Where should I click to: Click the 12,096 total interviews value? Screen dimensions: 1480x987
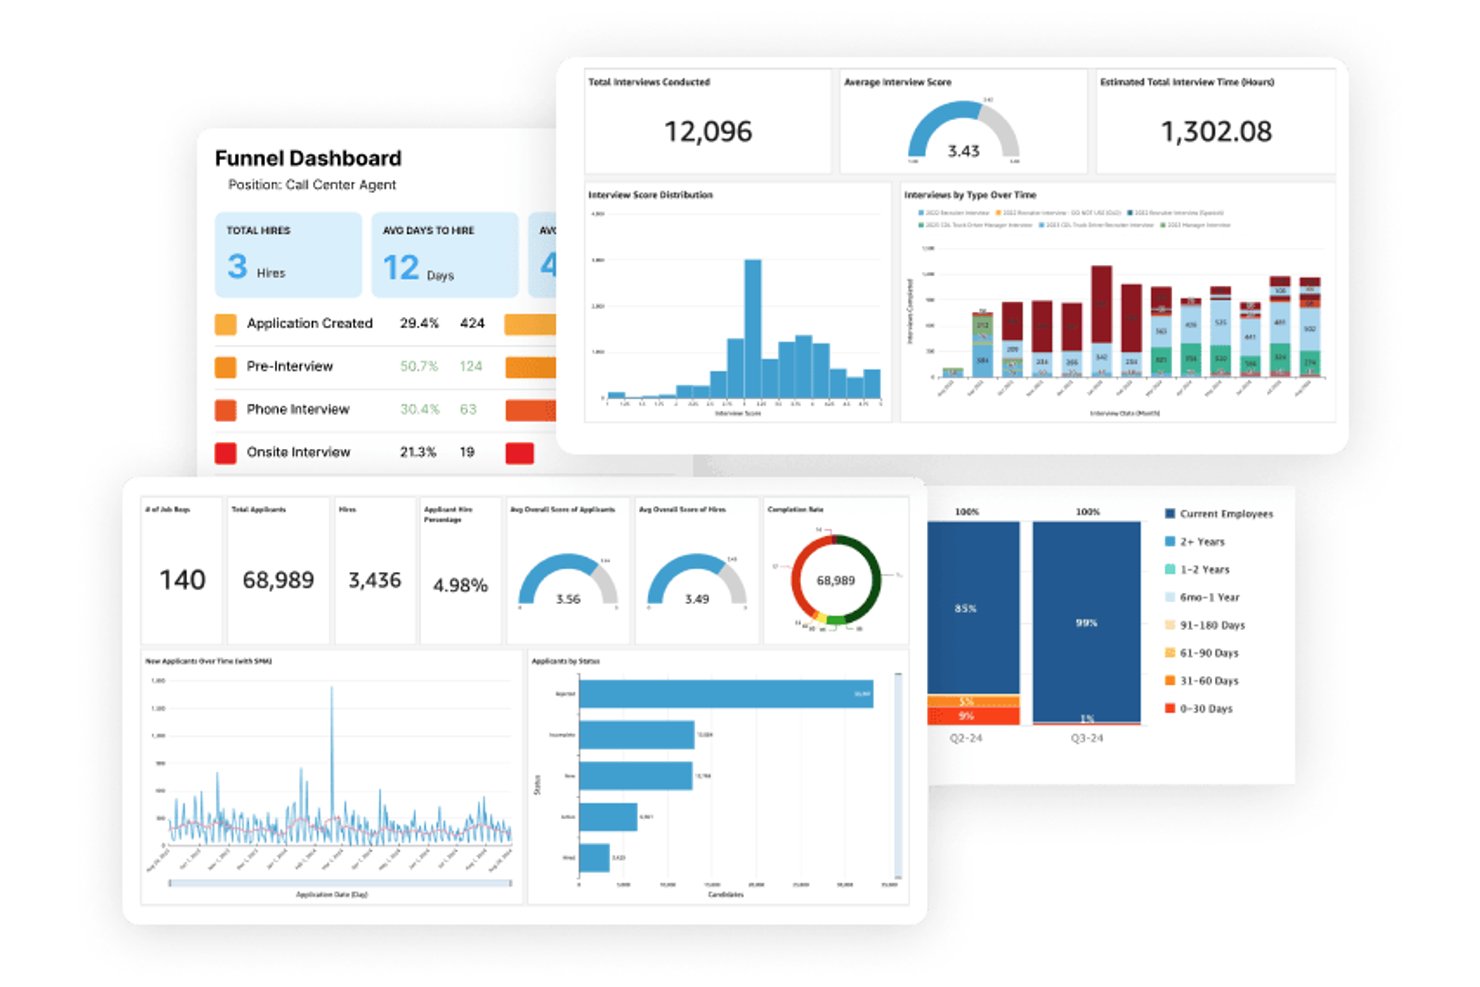pos(708,132)
